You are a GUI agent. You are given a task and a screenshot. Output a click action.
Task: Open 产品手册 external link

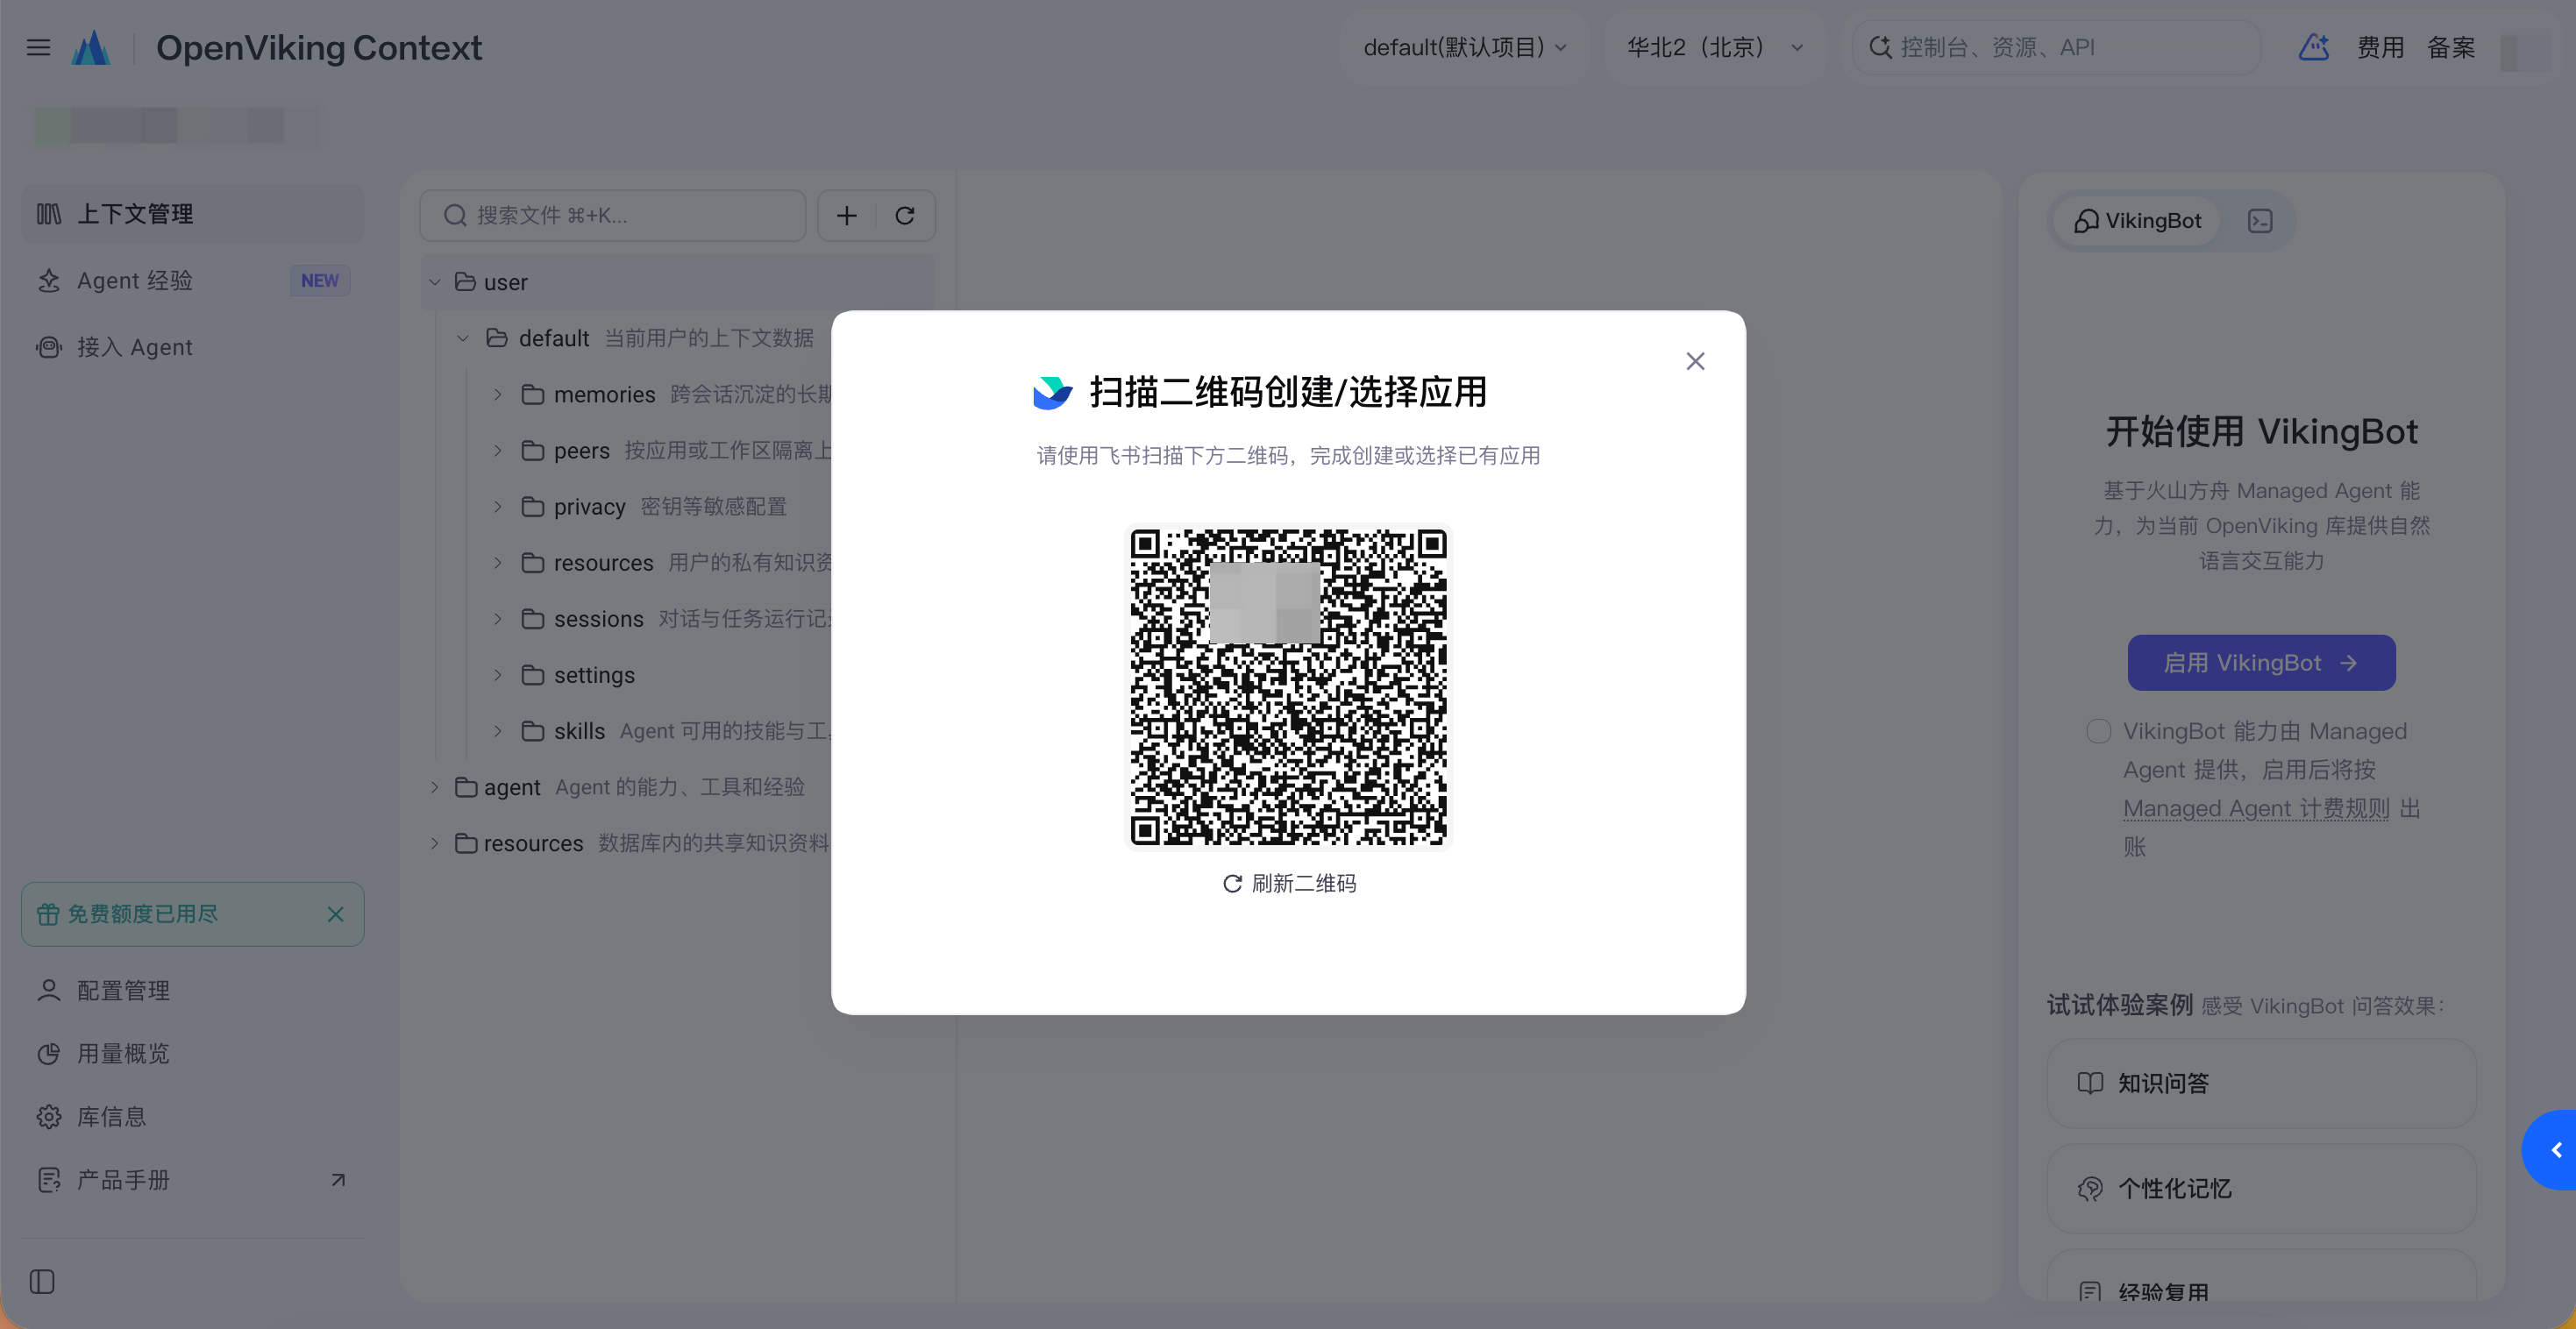[193, 1179]
